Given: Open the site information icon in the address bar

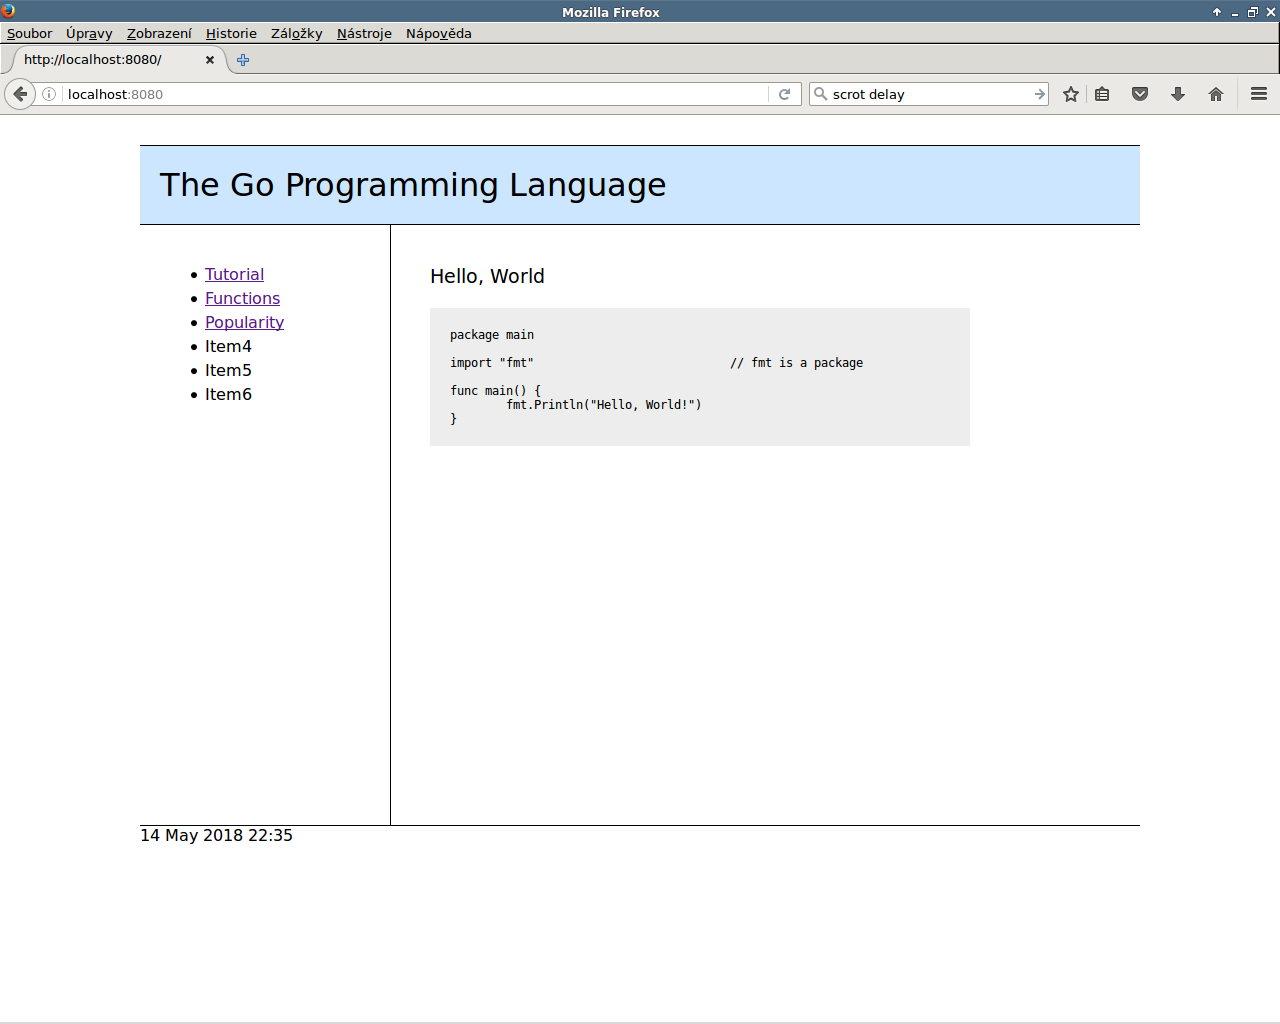Looking at the screenshot, I should 49,94.
